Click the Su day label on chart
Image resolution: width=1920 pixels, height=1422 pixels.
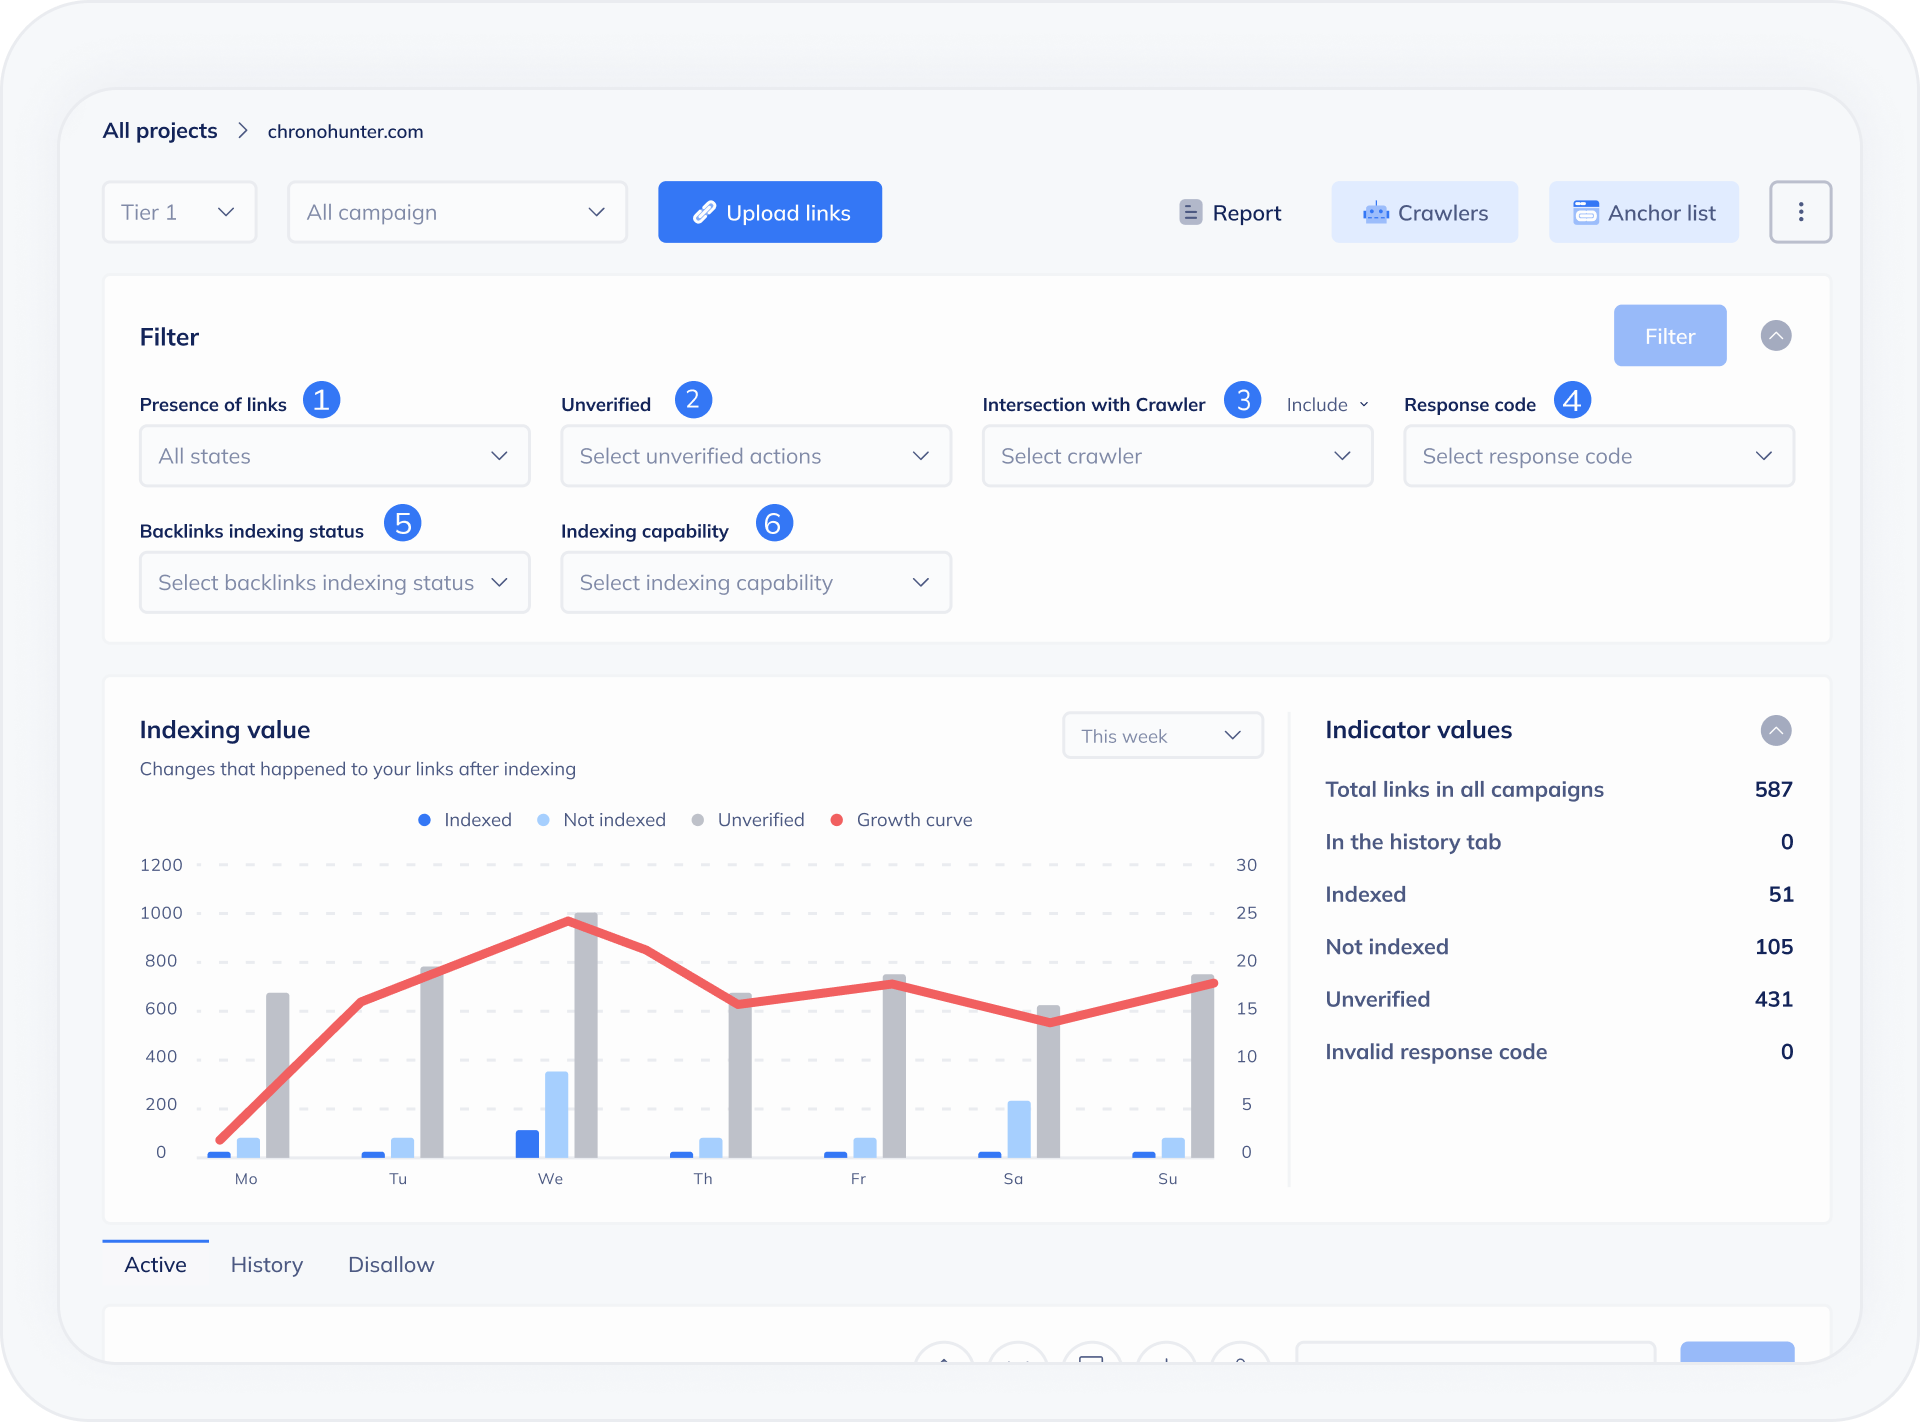point(1167,1179)
